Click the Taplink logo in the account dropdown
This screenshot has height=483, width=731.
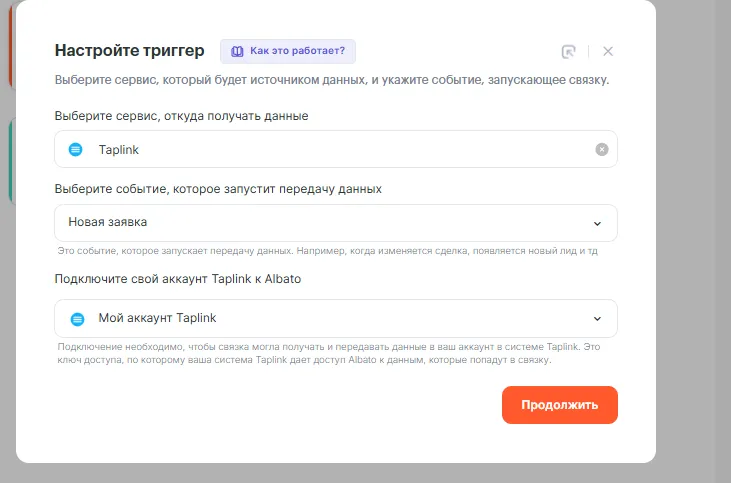point(77,319)
